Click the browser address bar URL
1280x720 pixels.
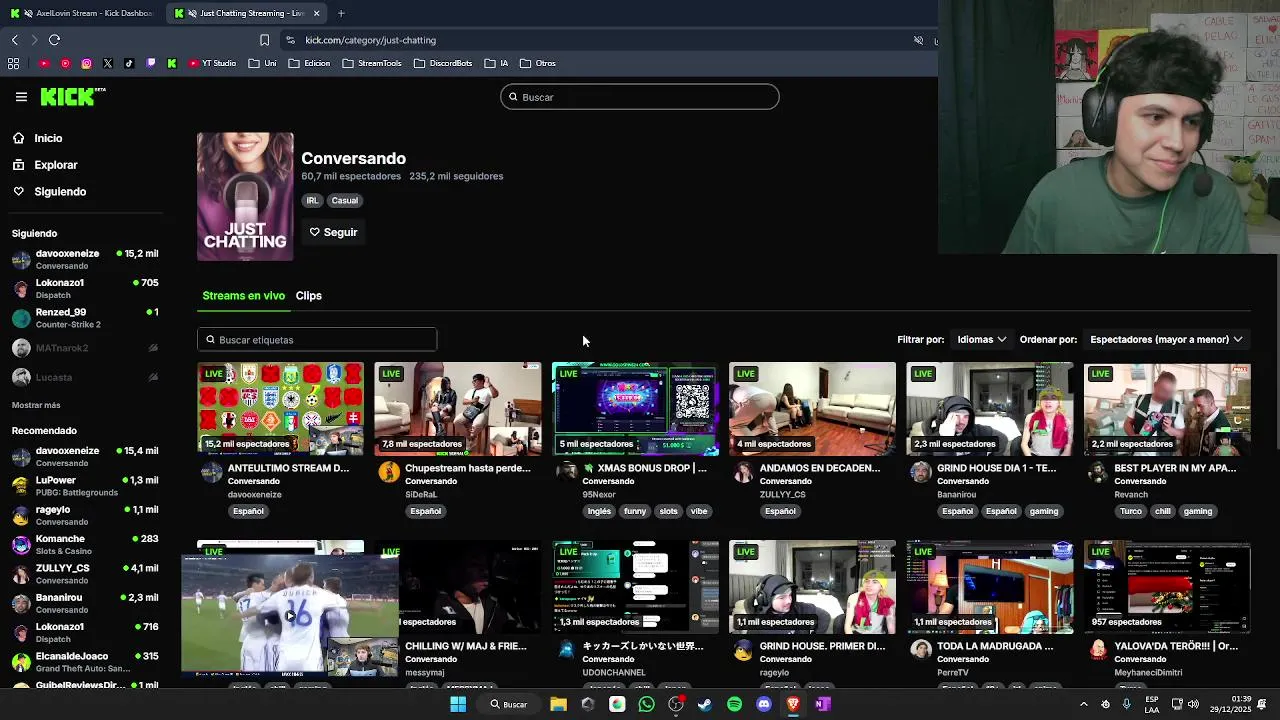tap(370, 40)
